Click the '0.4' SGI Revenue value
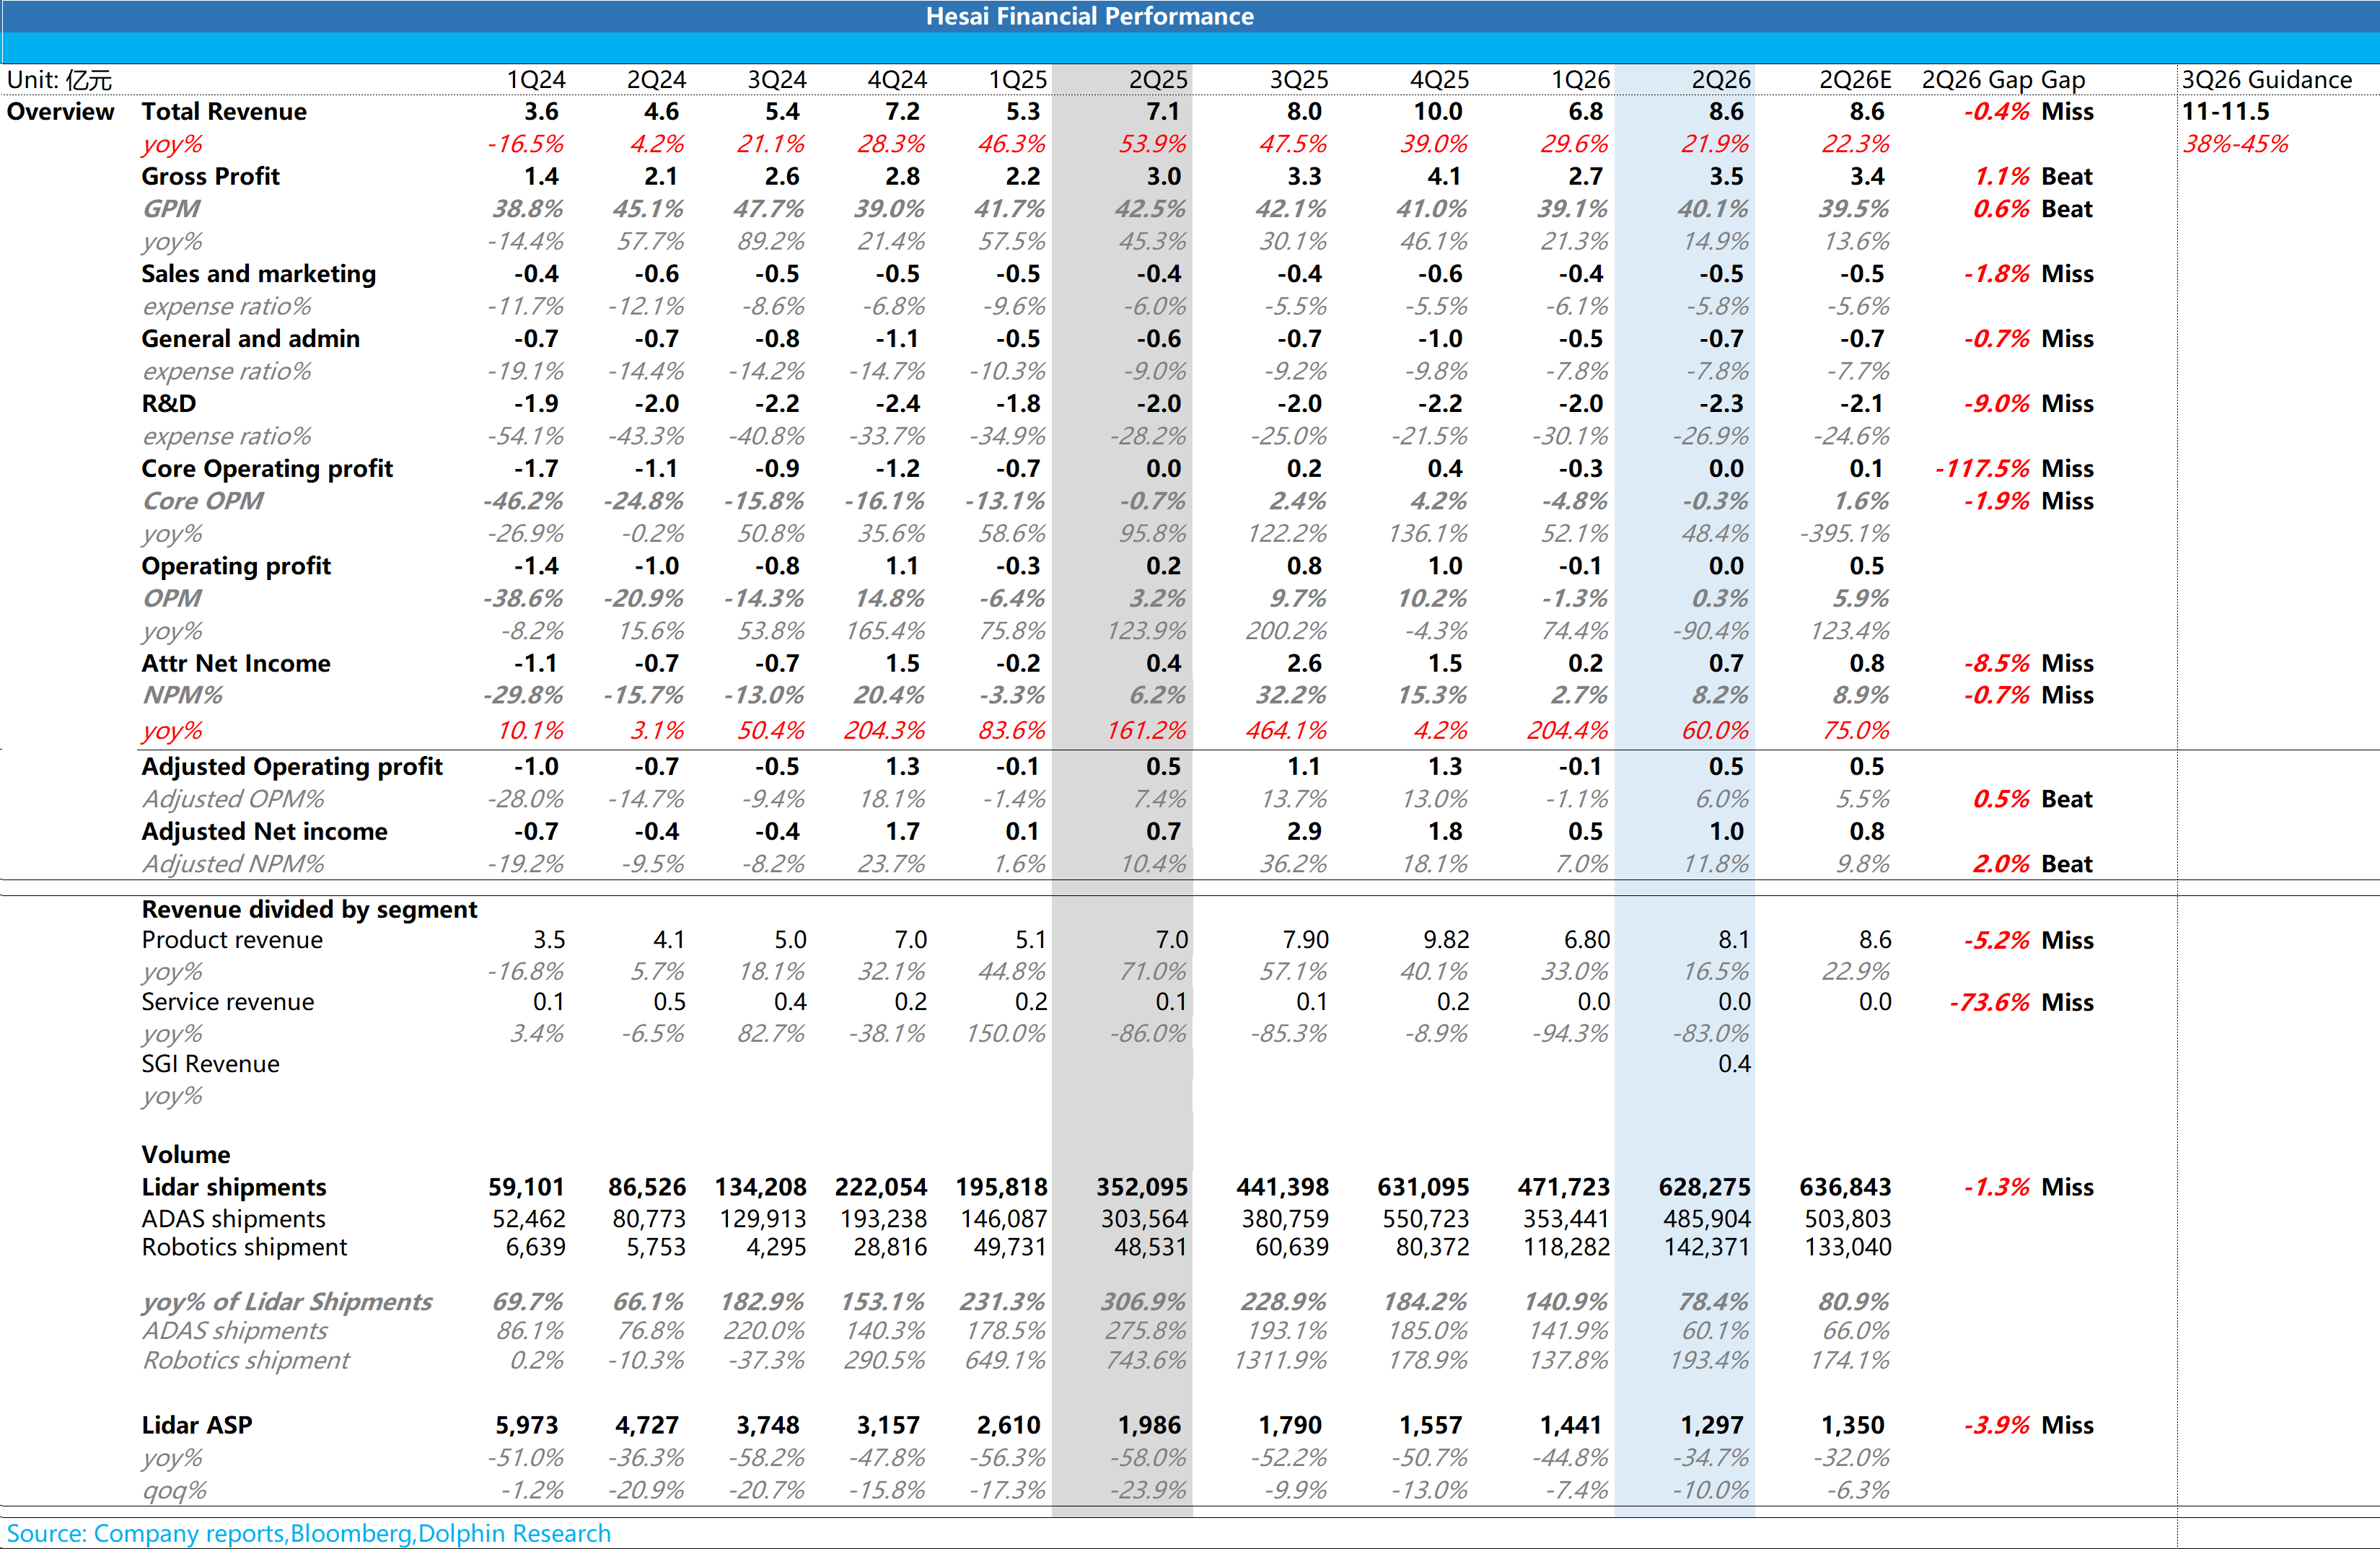 pos(1734,1064)
